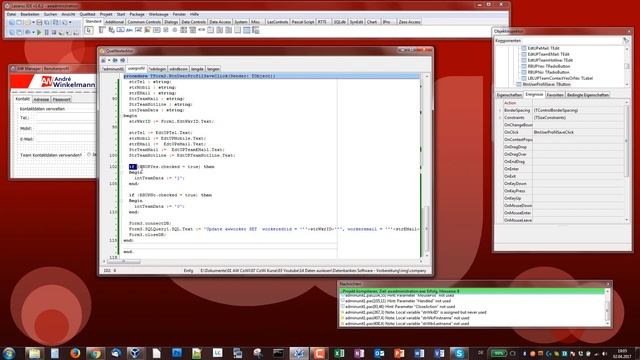Click the down arrow of the Nachrichten scrollbar
Image resolution: width=640 pixels, height=360 pixels.
[608, 324]
